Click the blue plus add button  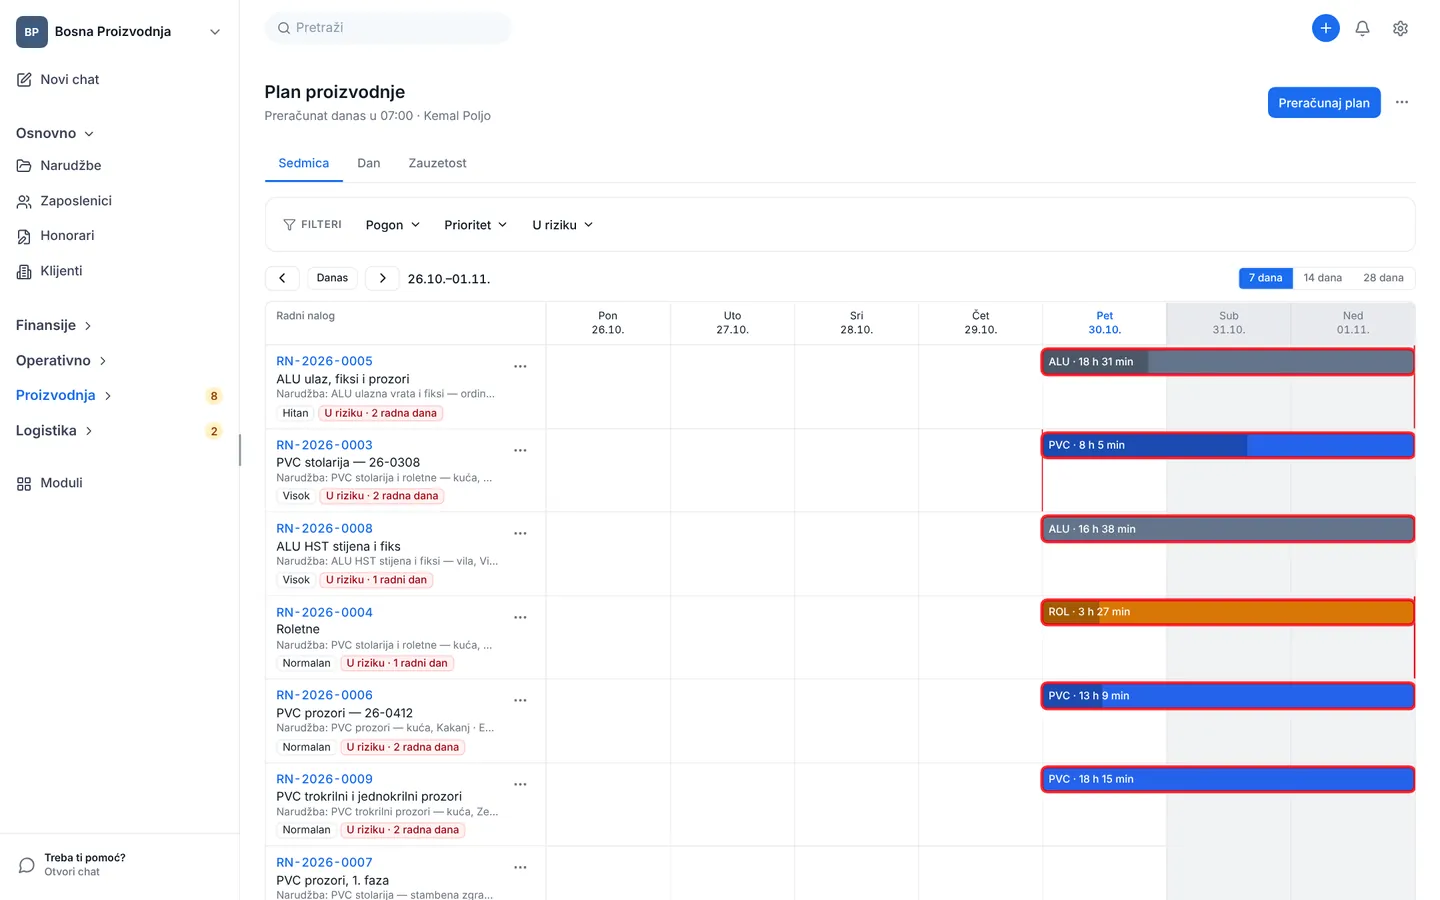[x=1325, y=28]
